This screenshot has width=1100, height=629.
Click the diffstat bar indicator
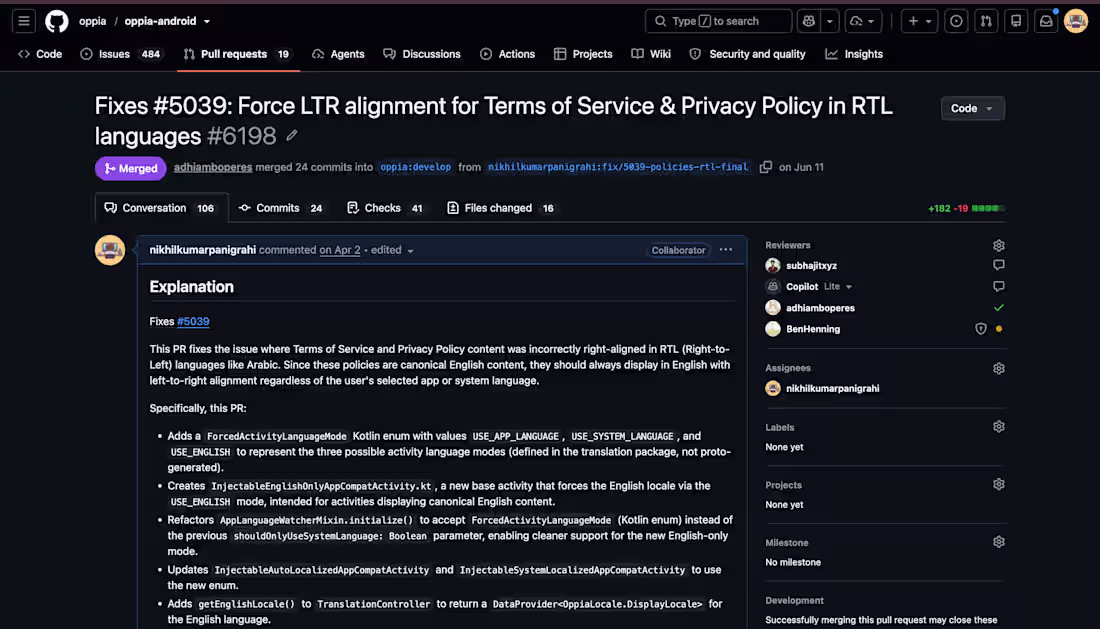(x=988, y=208)
